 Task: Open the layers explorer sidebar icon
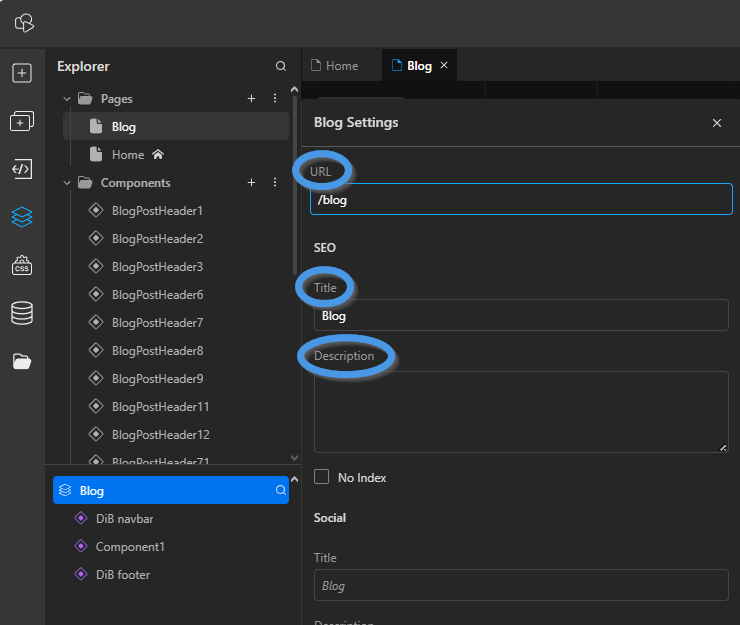[22, 217]
